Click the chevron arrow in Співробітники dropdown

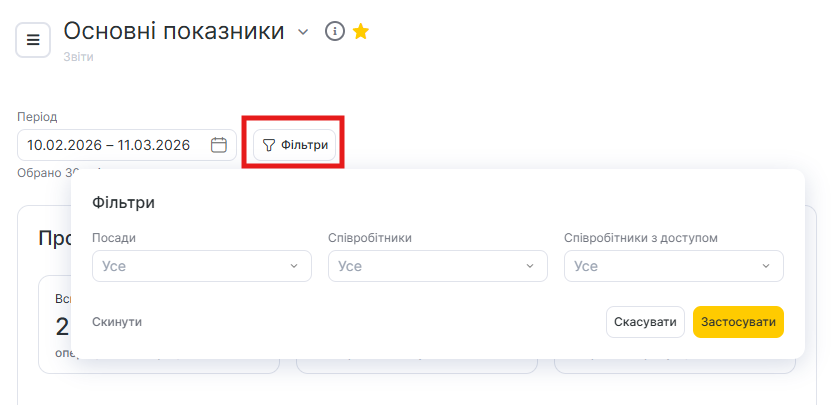pos(530,266)
